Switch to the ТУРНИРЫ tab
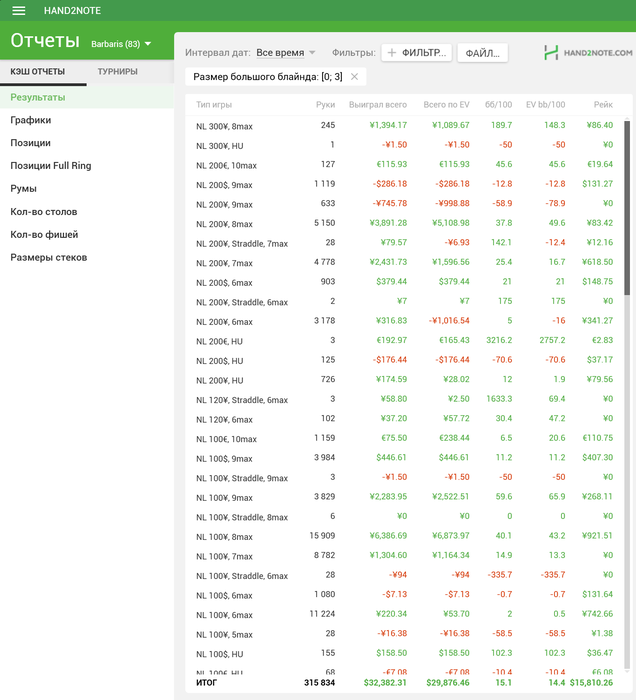Screen dimensions: 636x700 pos(117,71)
